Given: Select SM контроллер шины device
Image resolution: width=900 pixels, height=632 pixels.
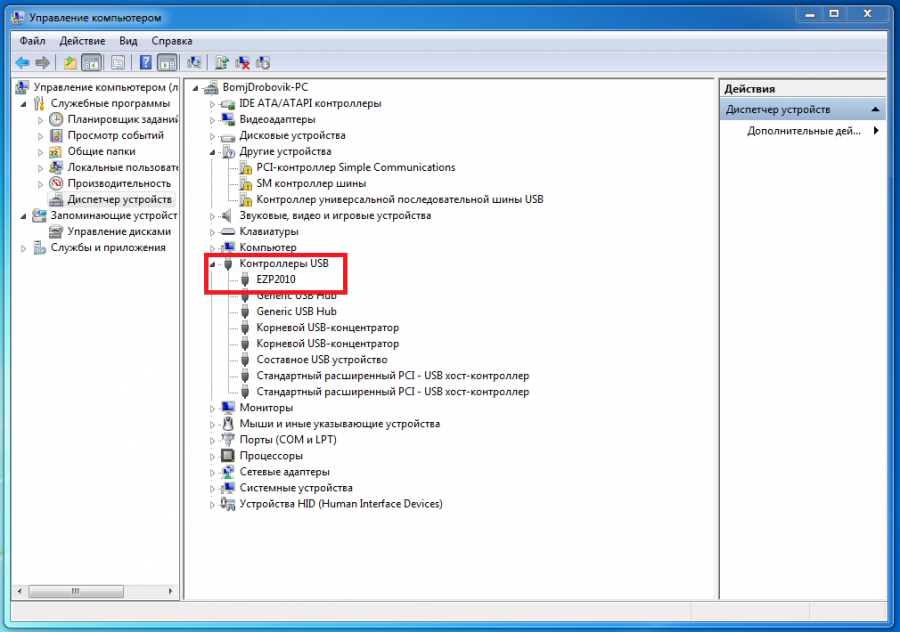Looking at the screenshot, I should click(x=310, y=183).
